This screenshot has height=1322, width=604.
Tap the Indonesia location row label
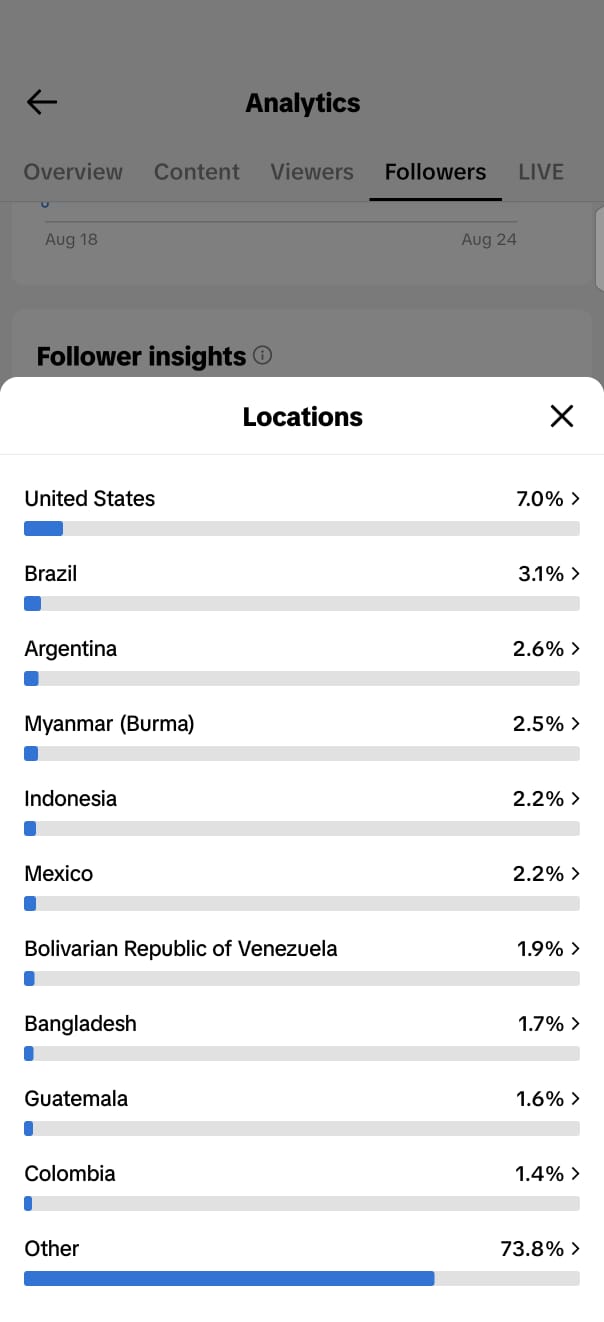coord(70,798)
